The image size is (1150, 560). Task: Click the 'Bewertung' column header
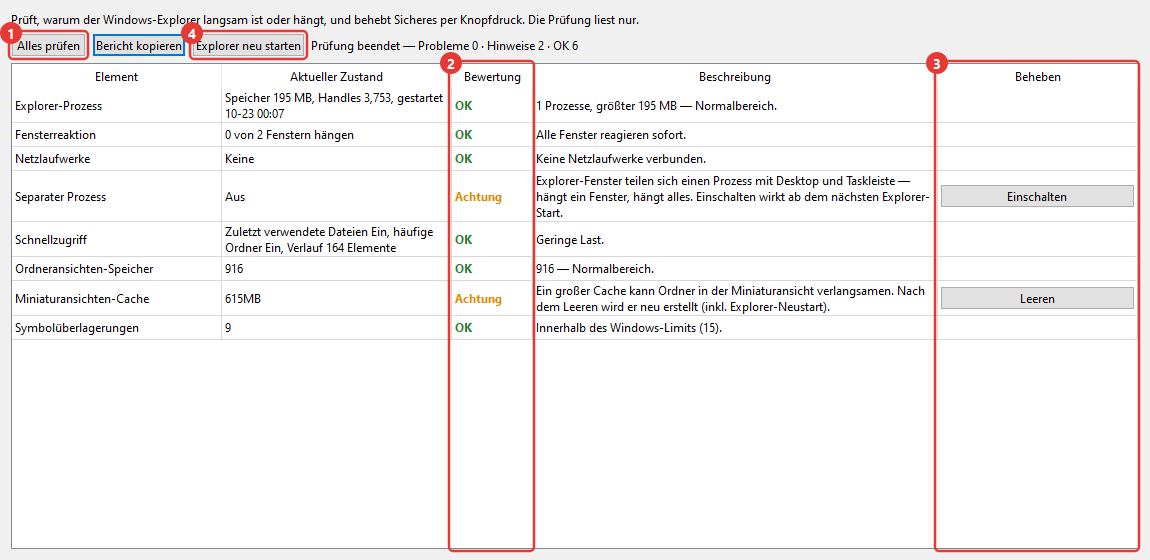(x=492, y=76)
